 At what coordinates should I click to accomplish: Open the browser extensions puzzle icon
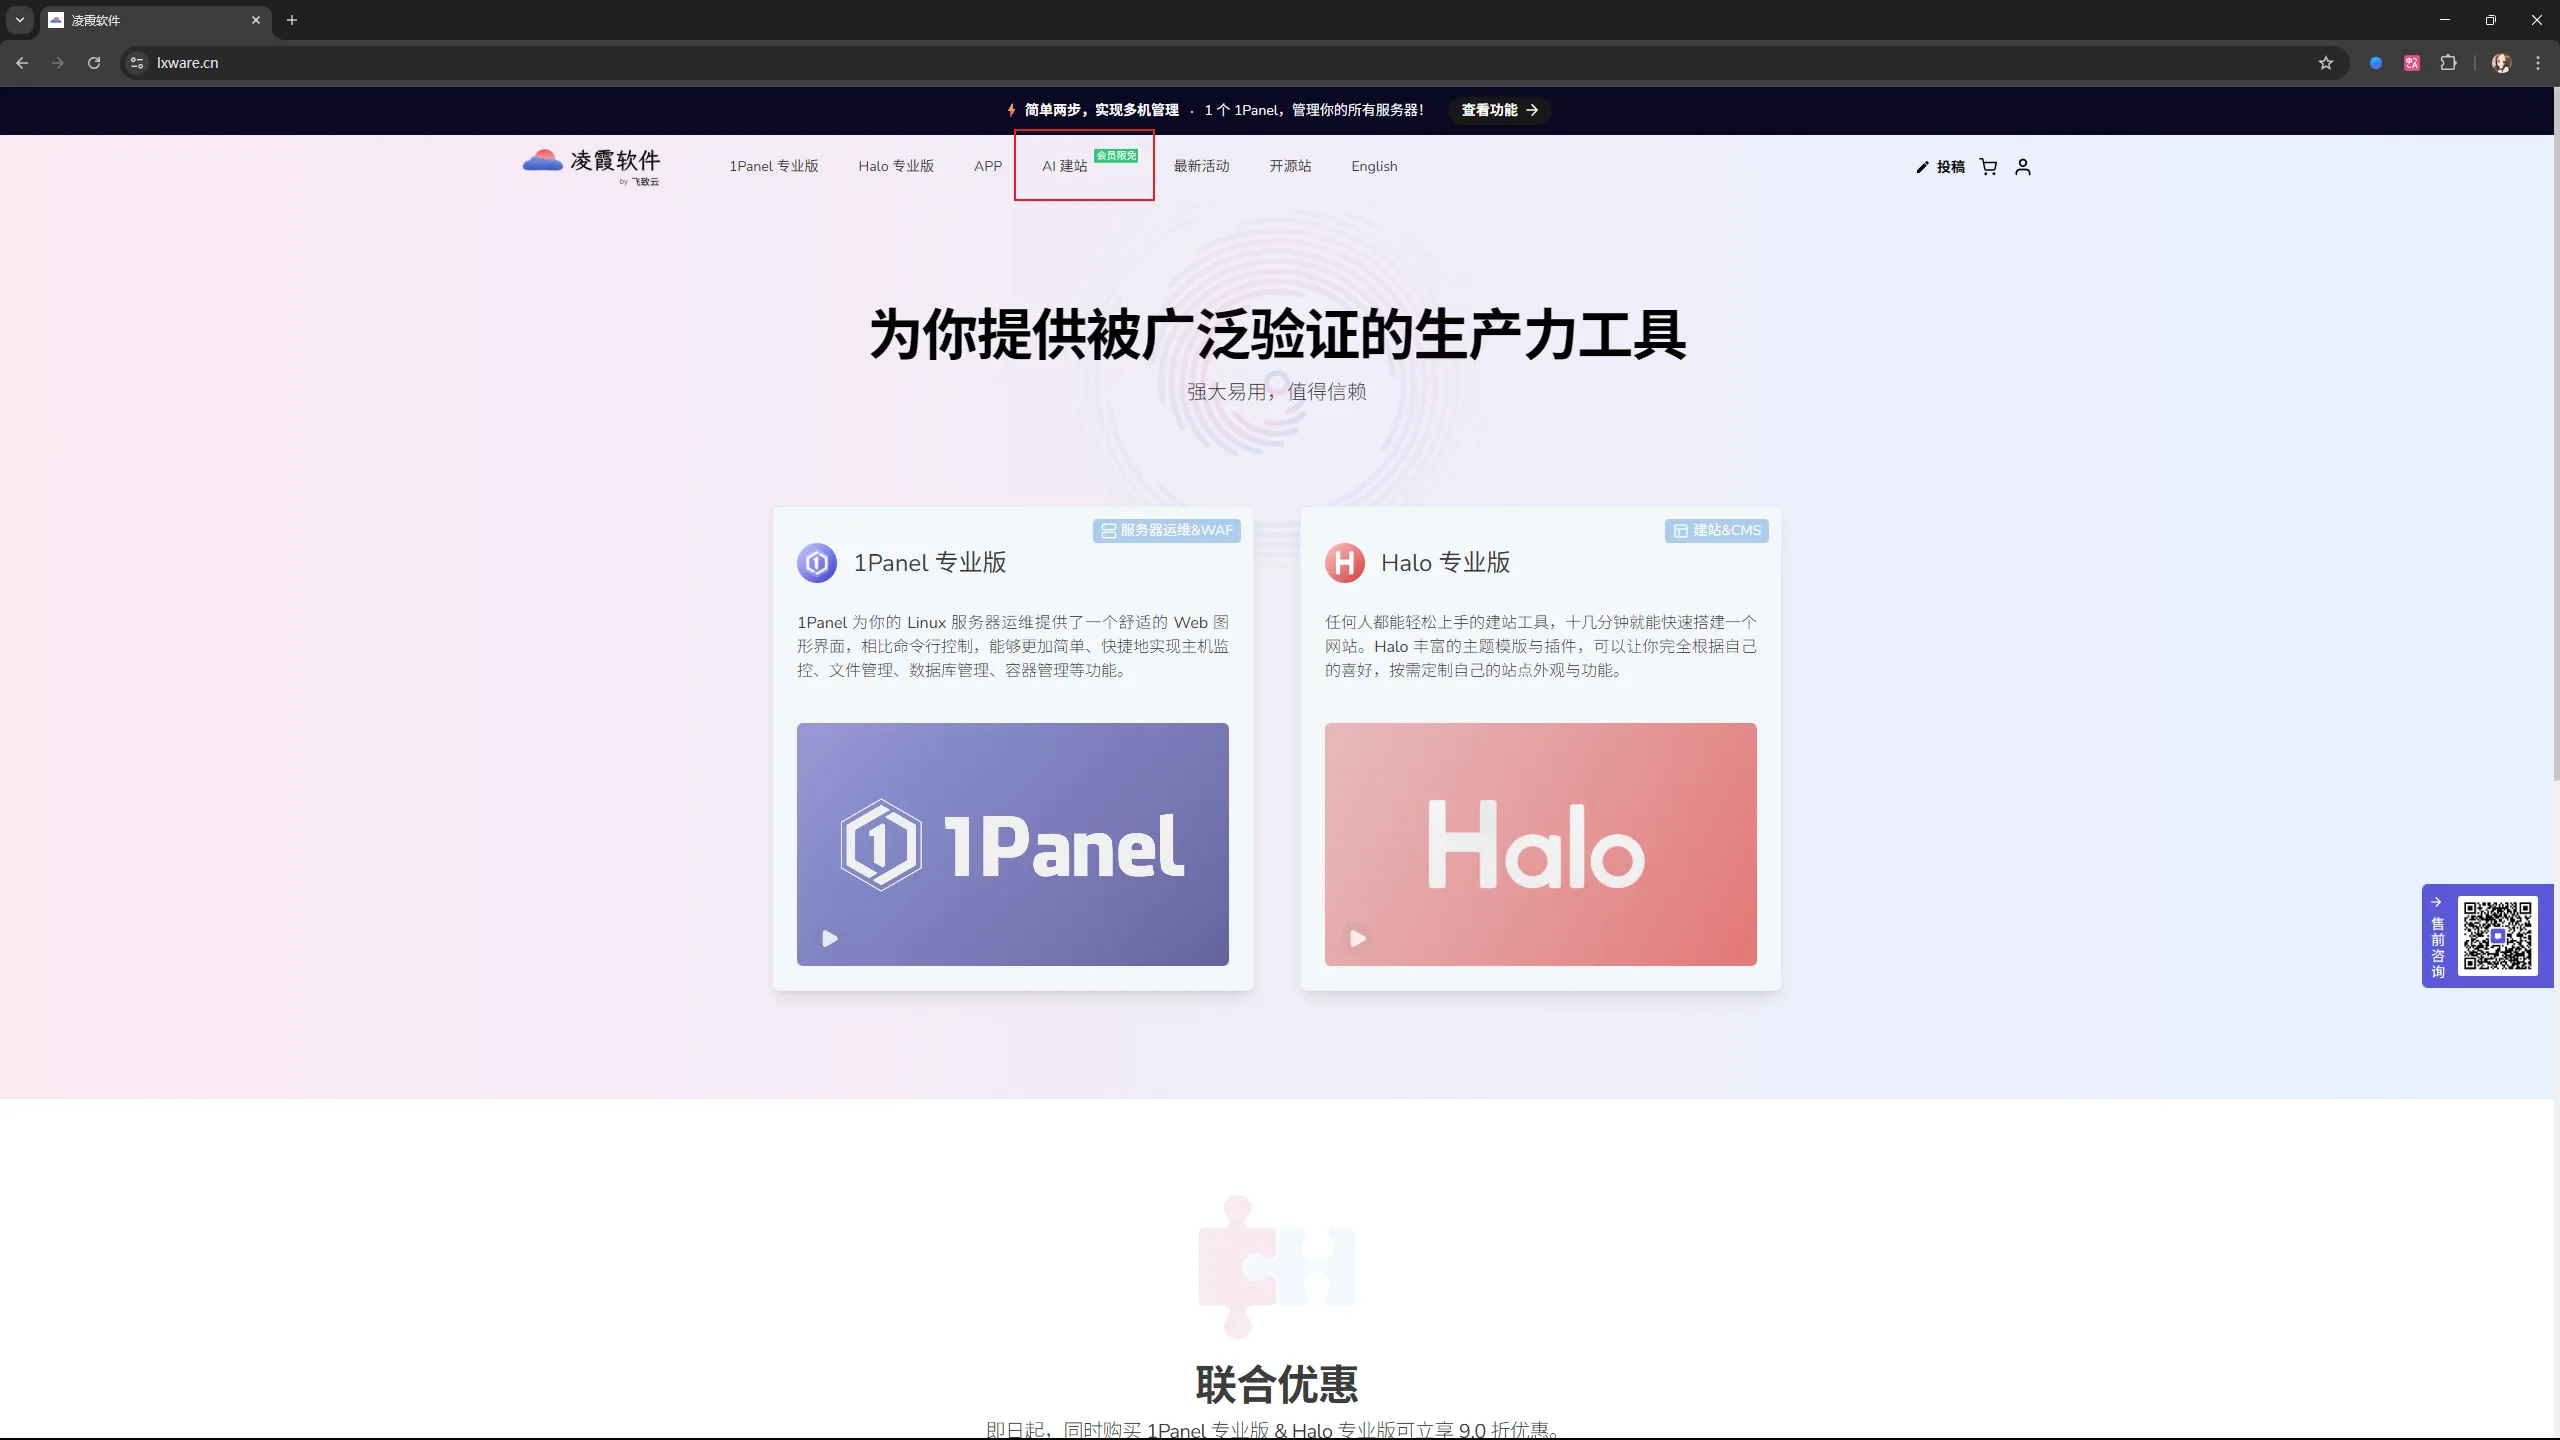tap(2448, 63)
